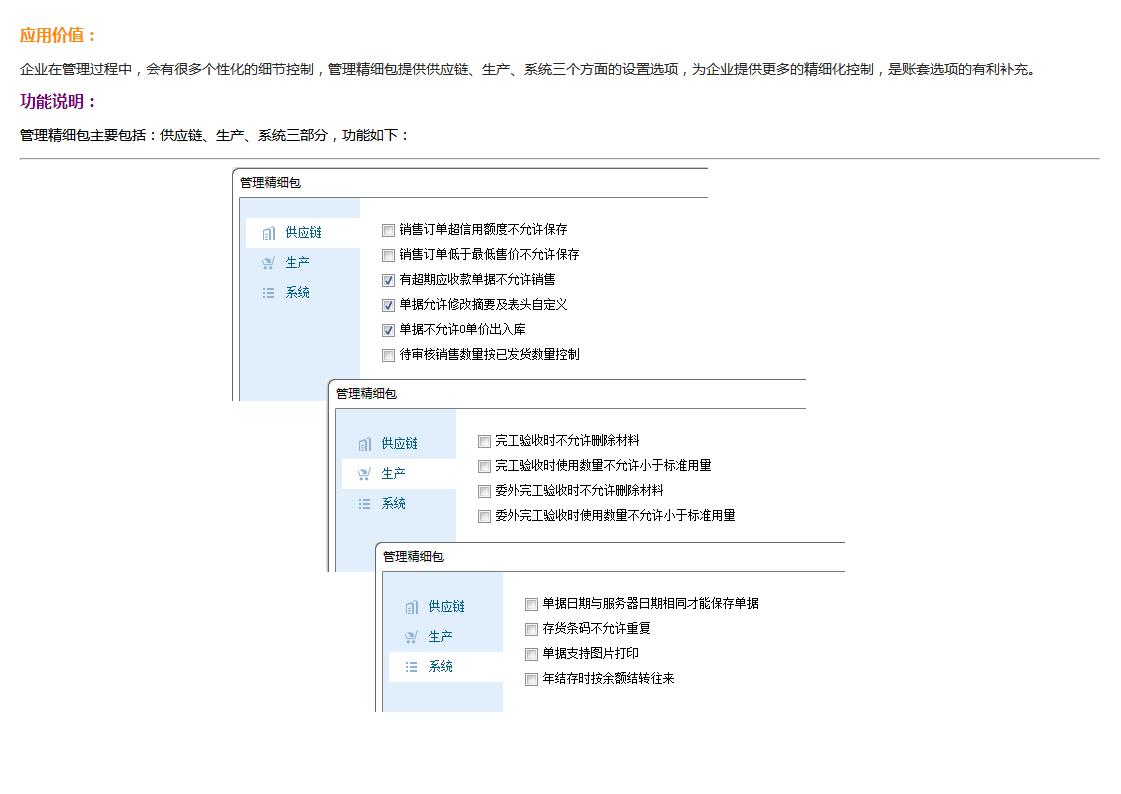Enable 存货条码不允许重复 checkbox
This screenshot has height=794, width=1121.
click(531, 629)
